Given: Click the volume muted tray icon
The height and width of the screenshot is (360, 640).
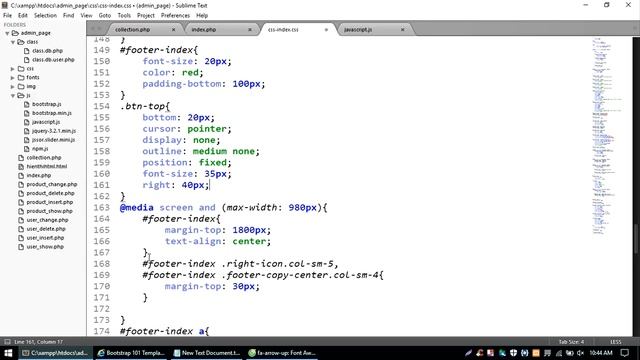Looking at the screenshot, I should [x=580, y=353].
